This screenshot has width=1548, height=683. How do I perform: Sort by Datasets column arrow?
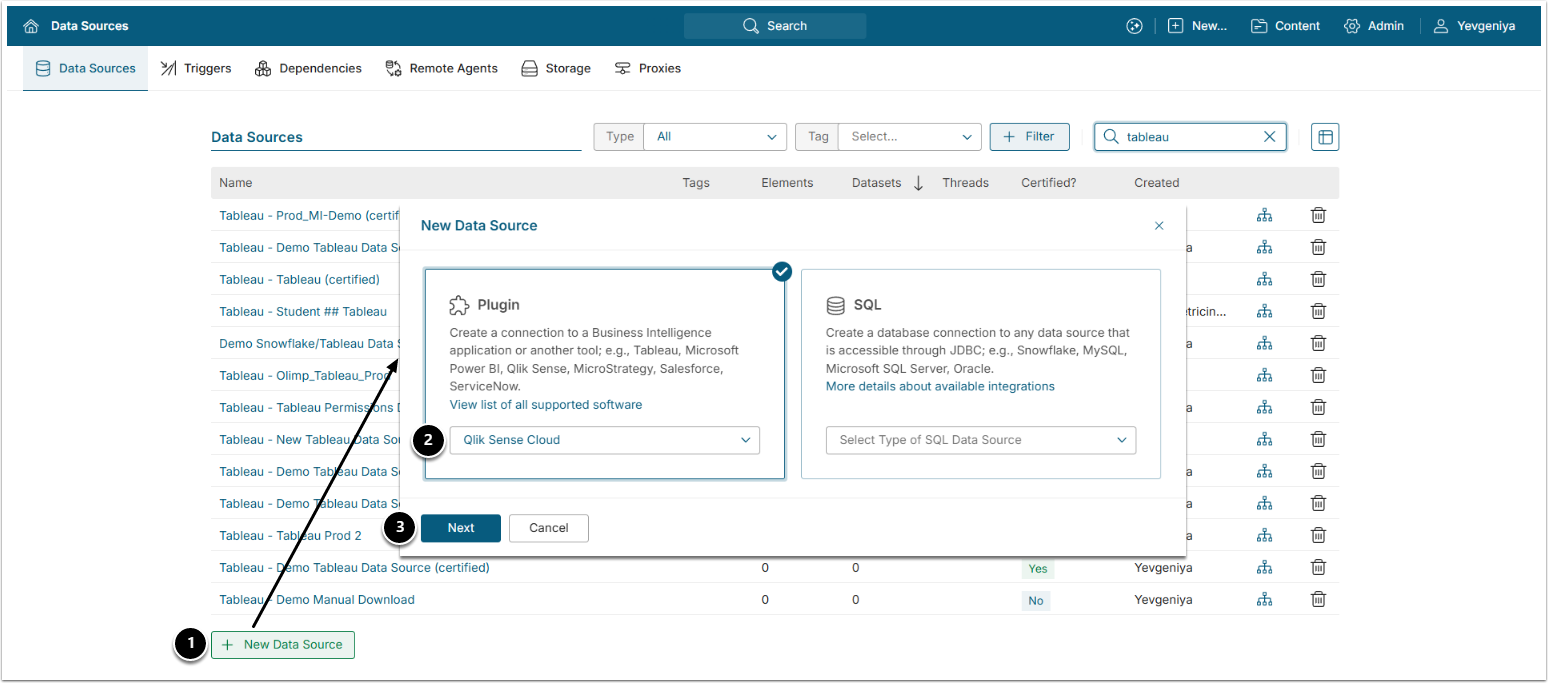pos(918,183)
